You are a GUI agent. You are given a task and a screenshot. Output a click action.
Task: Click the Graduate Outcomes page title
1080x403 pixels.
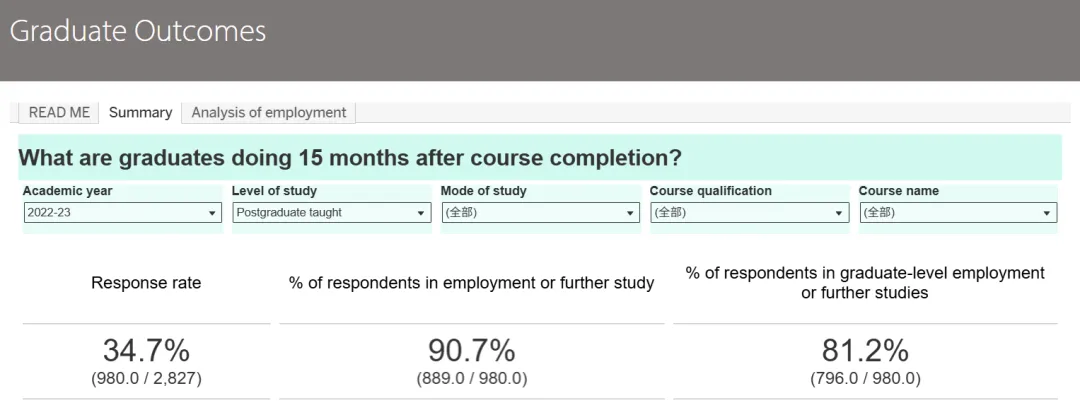tap(138, 31)
